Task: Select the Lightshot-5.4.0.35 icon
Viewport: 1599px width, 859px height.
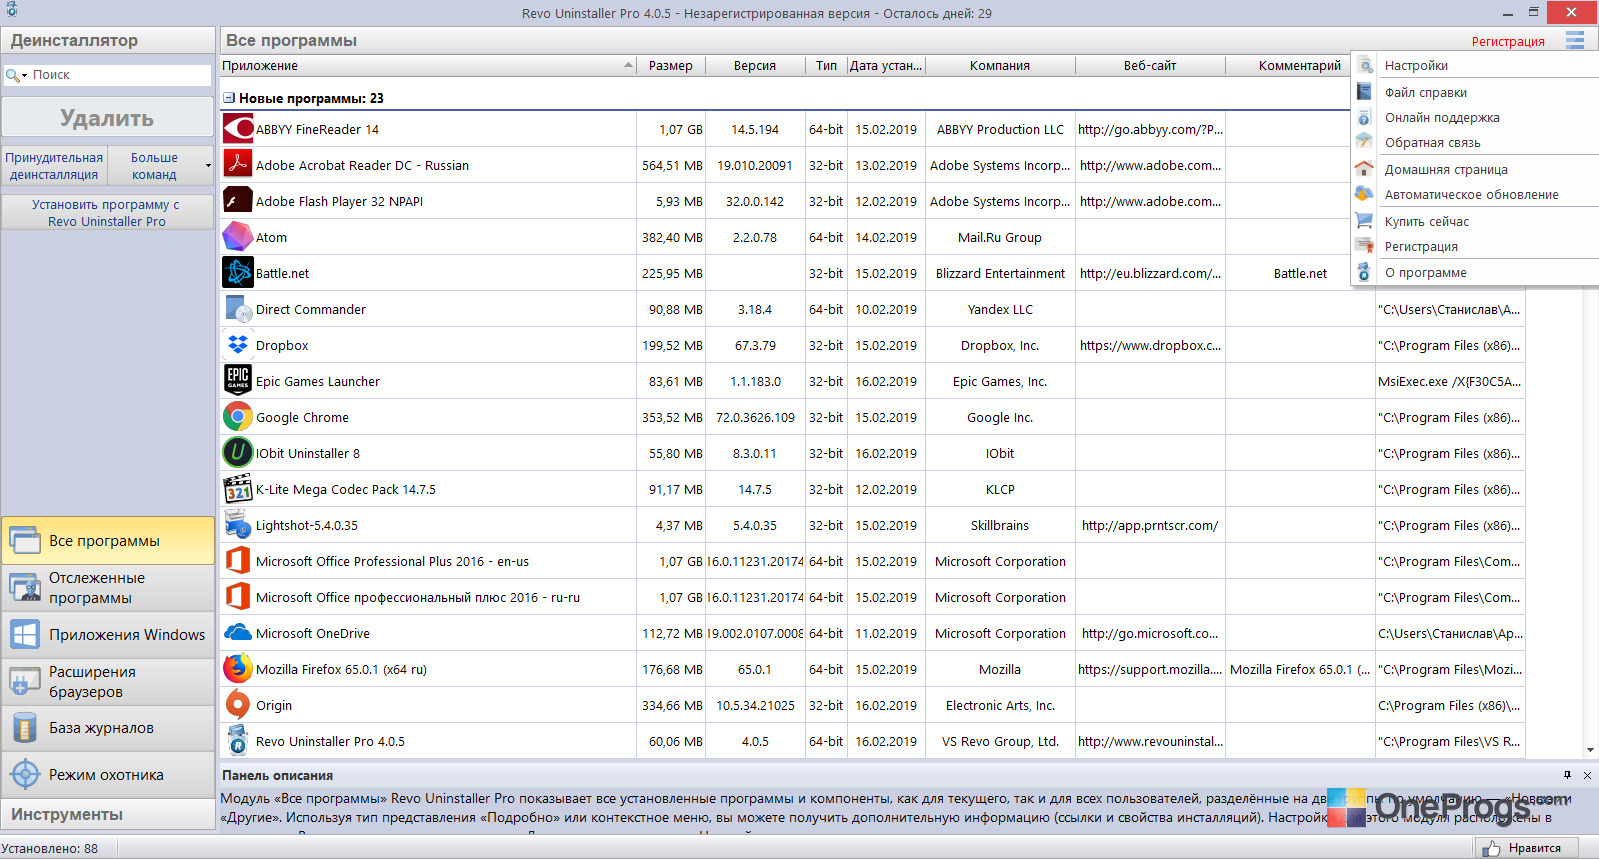Action: (238, 525)
